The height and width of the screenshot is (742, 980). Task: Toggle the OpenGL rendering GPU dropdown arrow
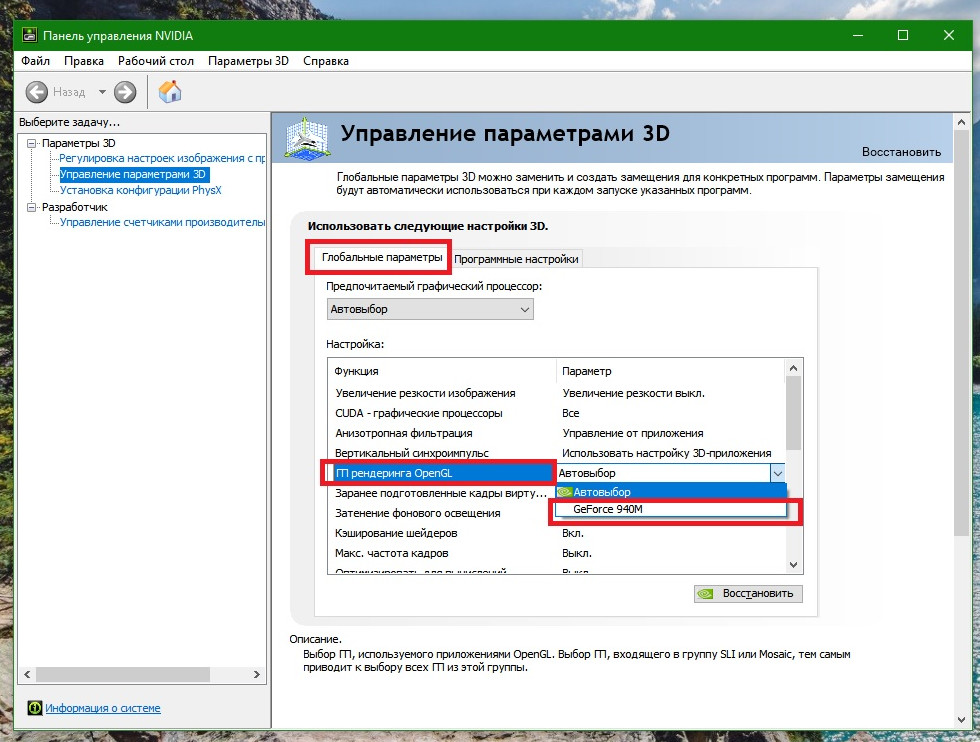[x=778, y=473]
